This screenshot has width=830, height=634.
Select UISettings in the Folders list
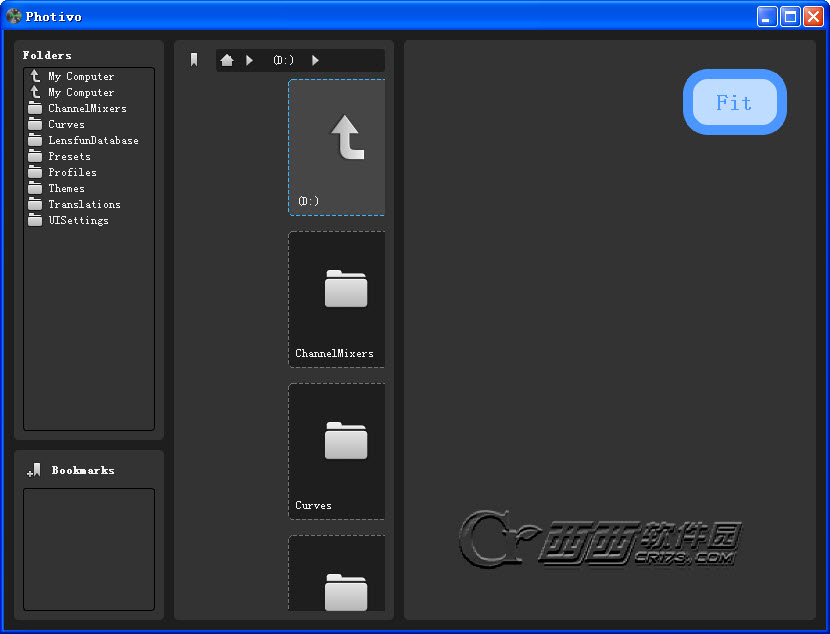[89, 220]
